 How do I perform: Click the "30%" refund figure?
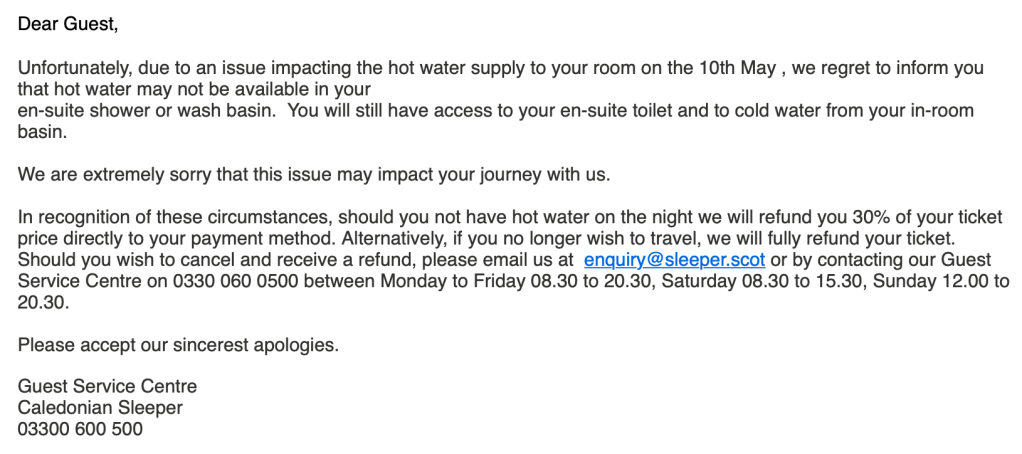680,218
